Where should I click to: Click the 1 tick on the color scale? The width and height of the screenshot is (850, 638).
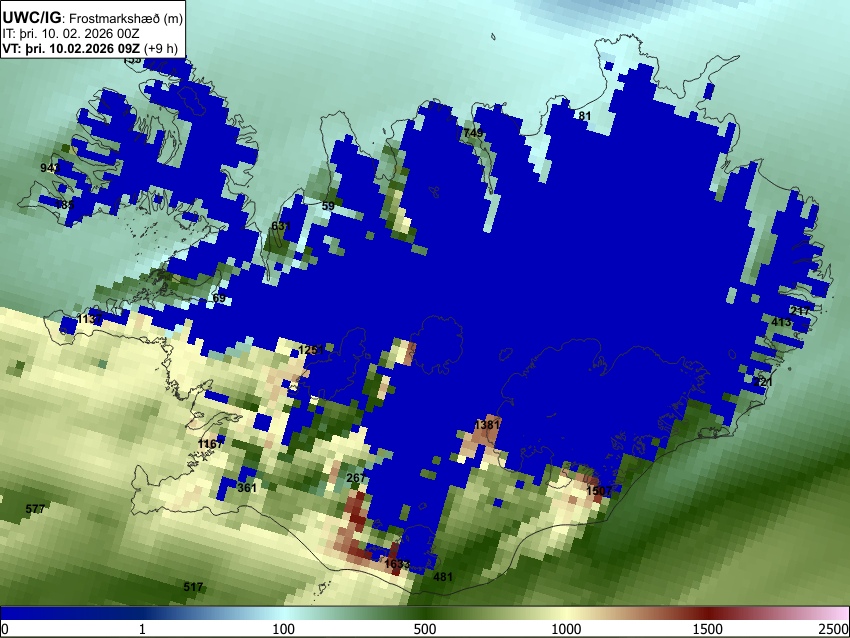click(142, 629)
